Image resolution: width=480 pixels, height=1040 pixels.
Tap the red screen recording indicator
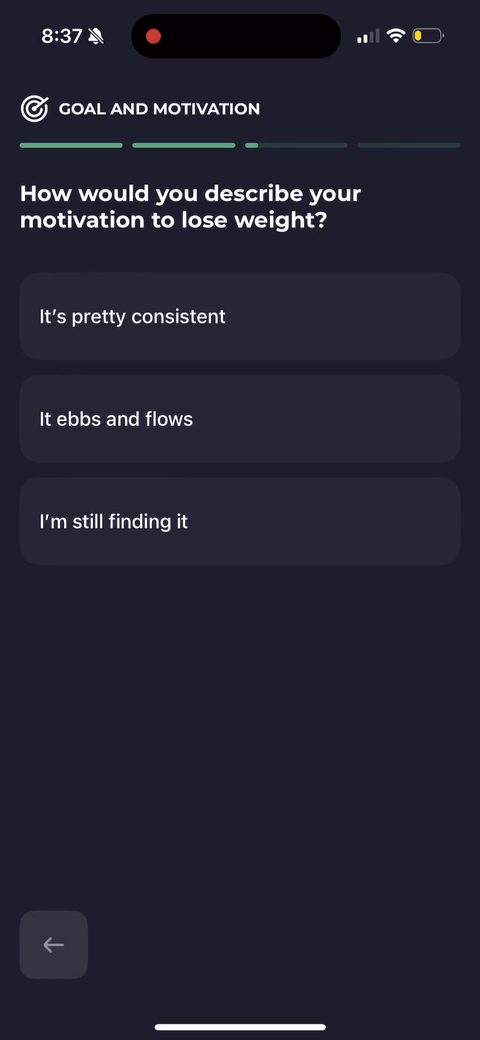click(153, 36)
